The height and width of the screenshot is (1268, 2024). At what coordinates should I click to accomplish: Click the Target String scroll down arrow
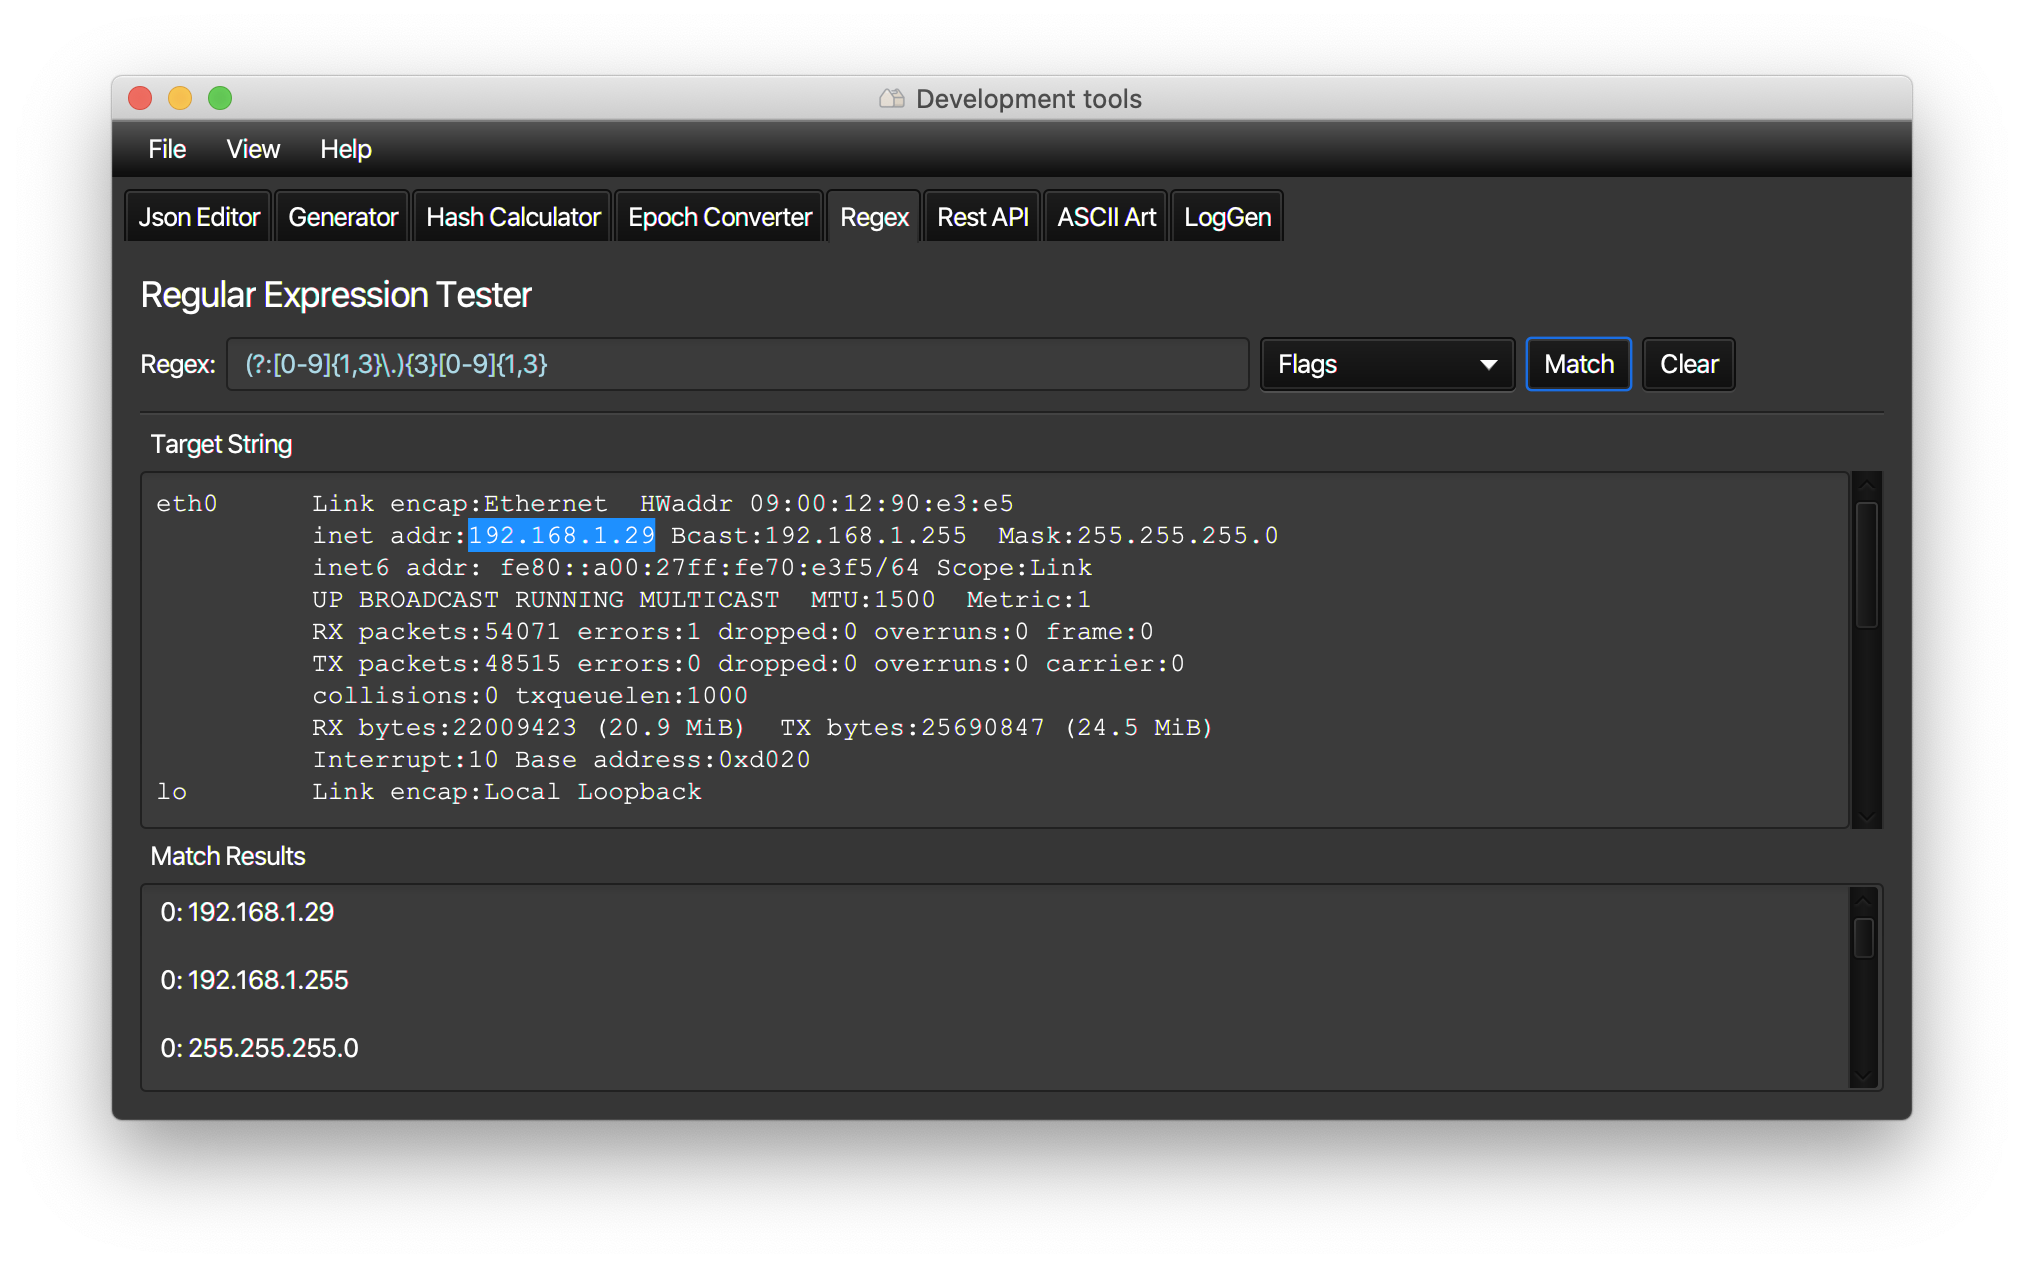click(1866, 817)
